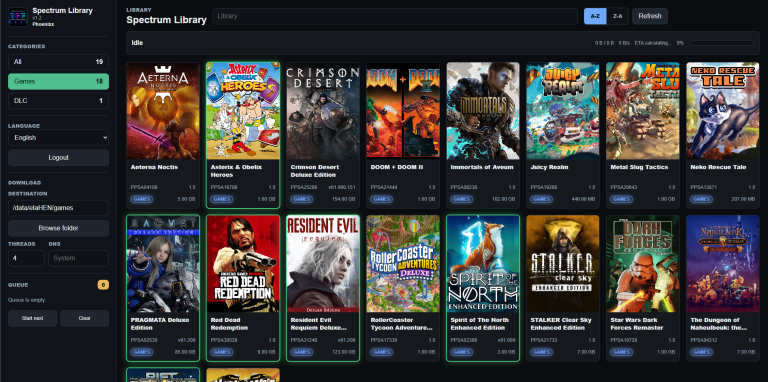The width and height of the screenshot is (768, 382).
Task: Open the RollerCoaster Tycoon Adventures cover
Action: pos(403,264)
